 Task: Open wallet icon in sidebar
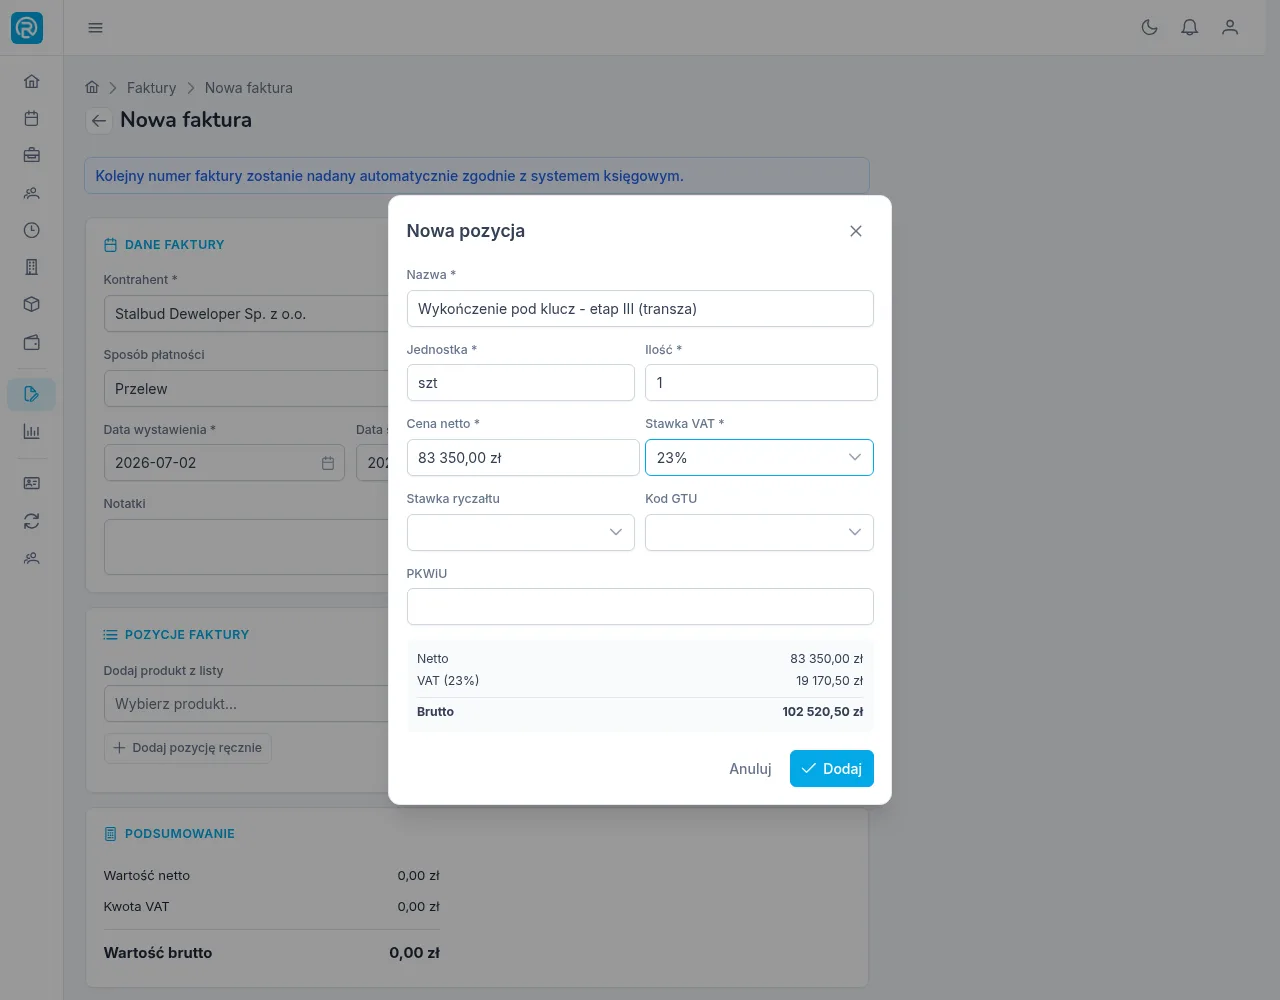pos(31,342)
